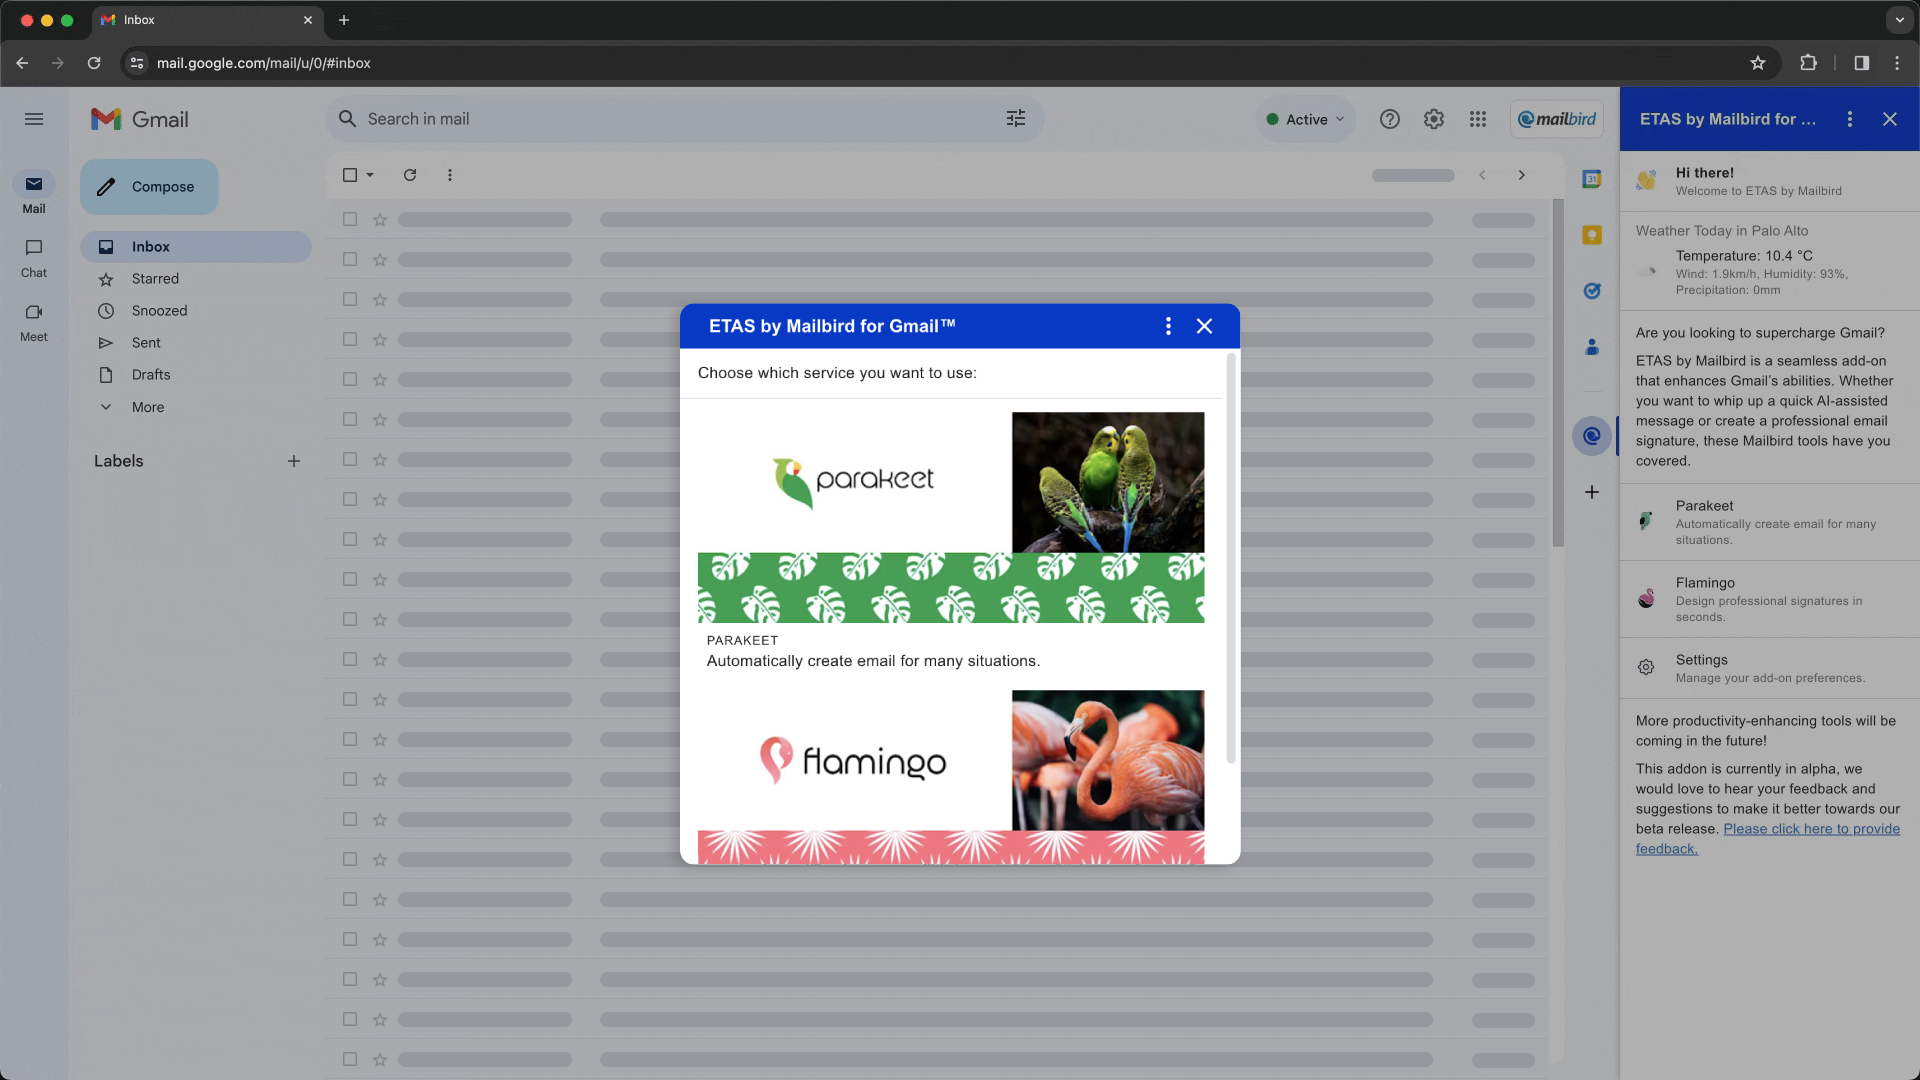Open Sent folder
This screenshot has height=1080, width=1920.
(x=196, y=343)
